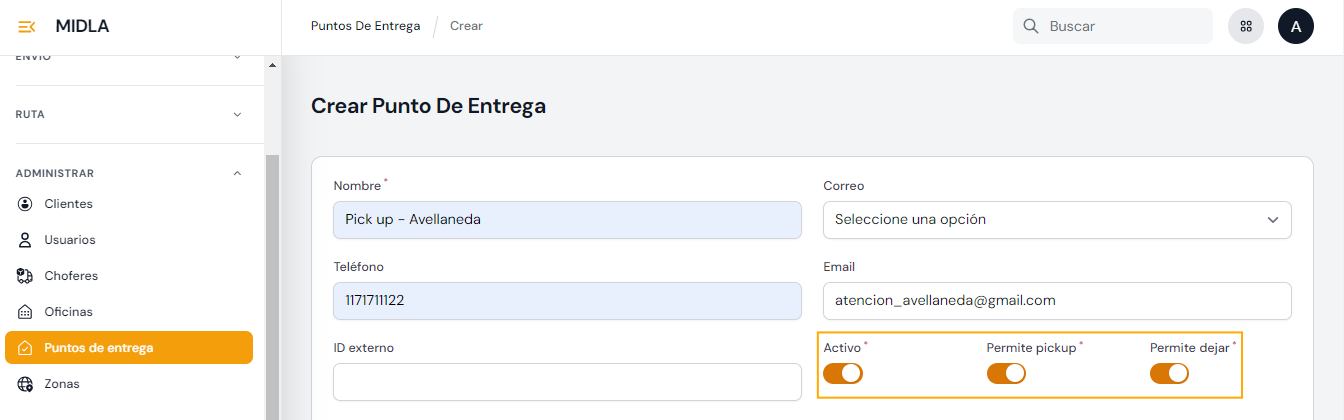
Task: Open the Correo dropdown
Action: click(x=1057, y=220)
